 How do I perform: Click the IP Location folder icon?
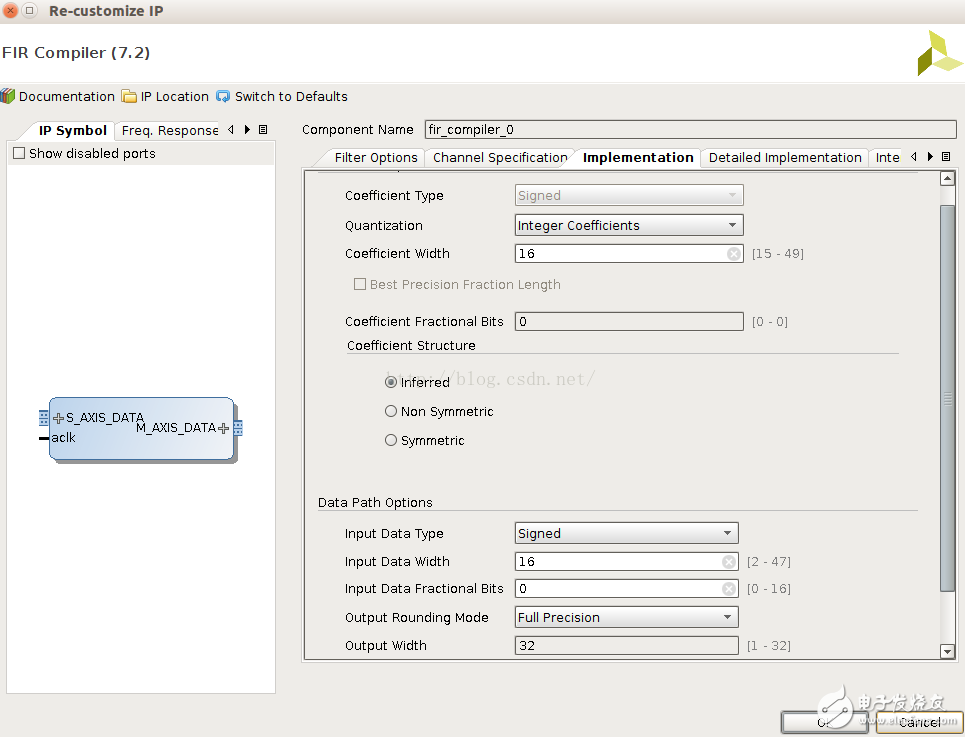[x=129, y=97]
